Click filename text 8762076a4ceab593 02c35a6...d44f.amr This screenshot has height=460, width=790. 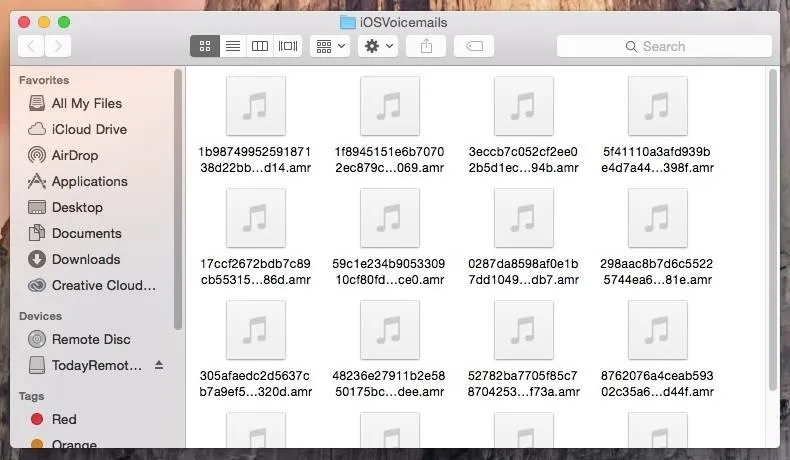[x=657, y=384]
